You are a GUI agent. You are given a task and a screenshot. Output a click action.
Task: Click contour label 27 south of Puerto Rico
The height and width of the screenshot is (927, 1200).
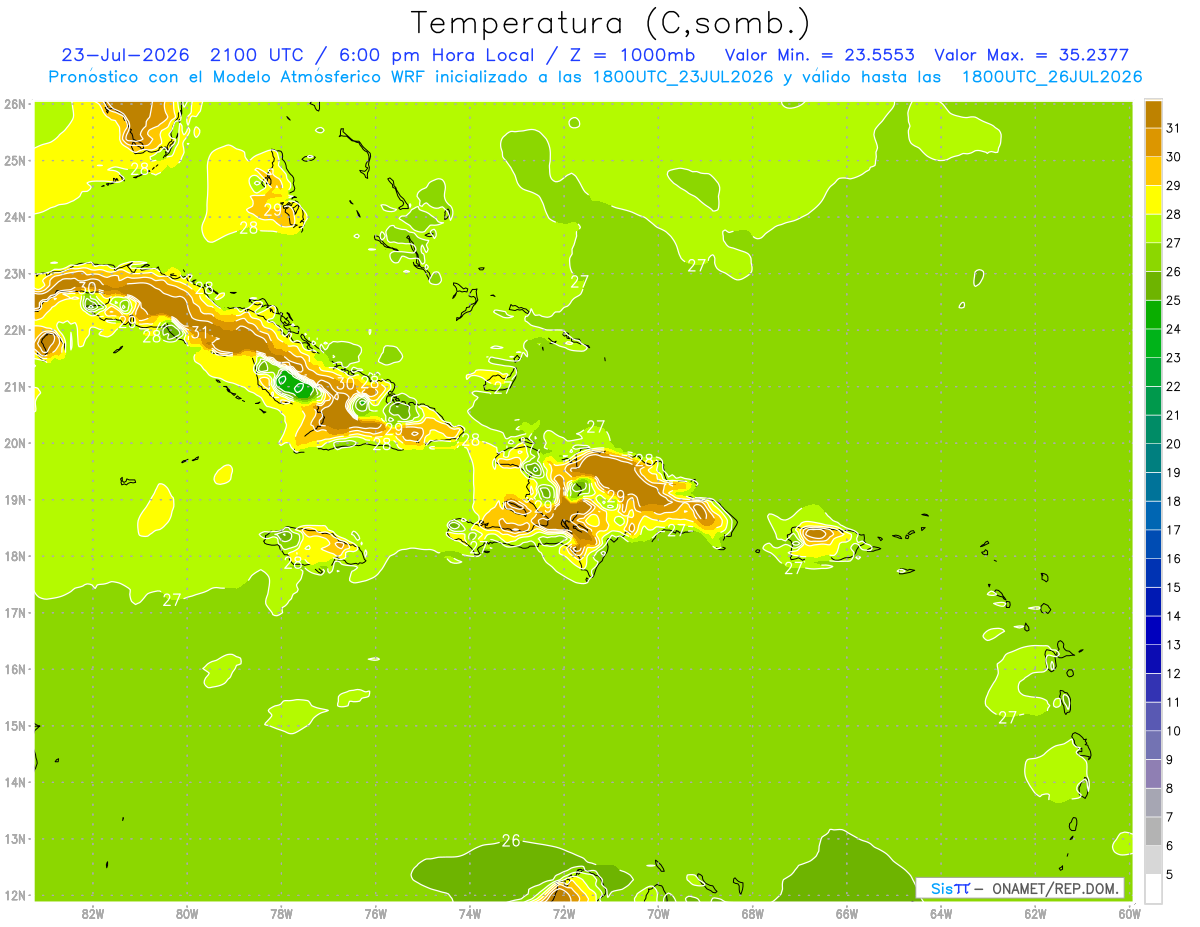pos(793,569)
